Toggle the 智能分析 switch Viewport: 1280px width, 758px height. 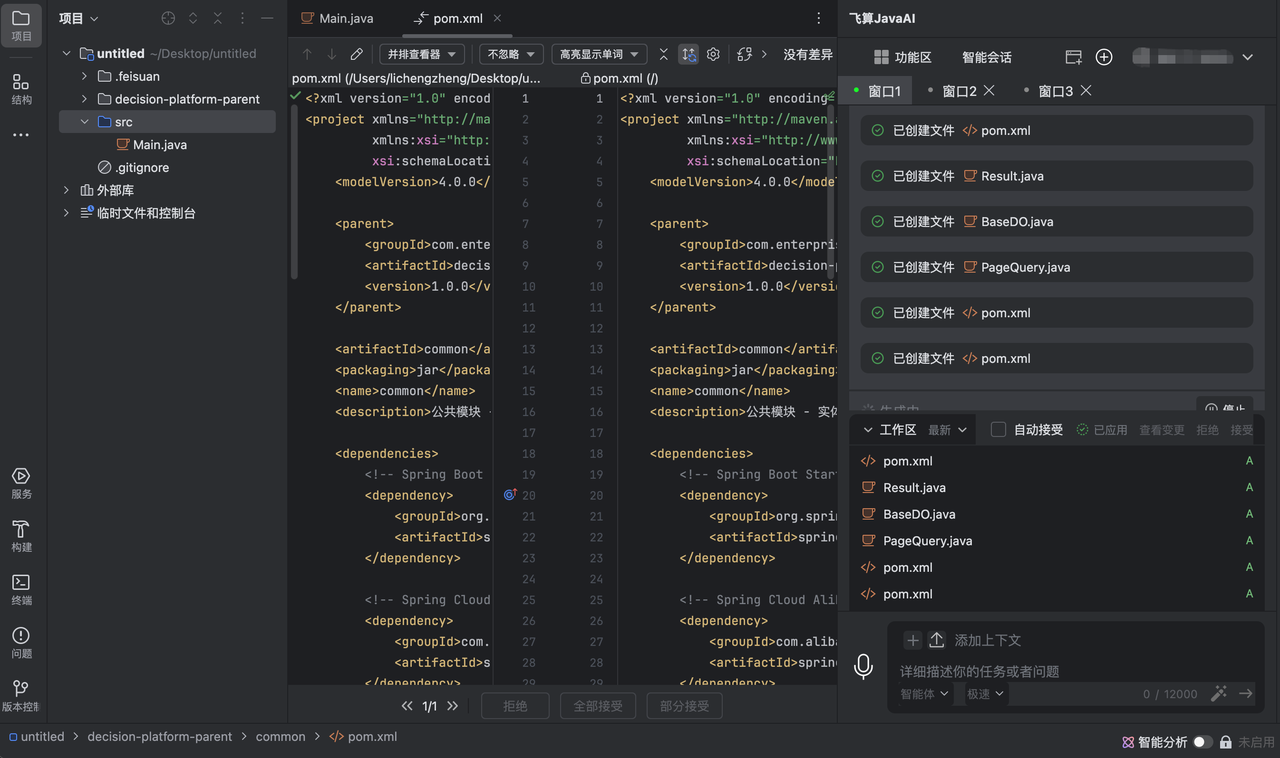(x=1203, y=742)
